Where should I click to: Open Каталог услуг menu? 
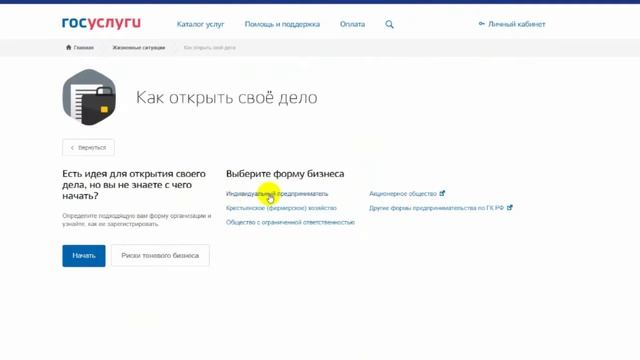tap(200, 24)
